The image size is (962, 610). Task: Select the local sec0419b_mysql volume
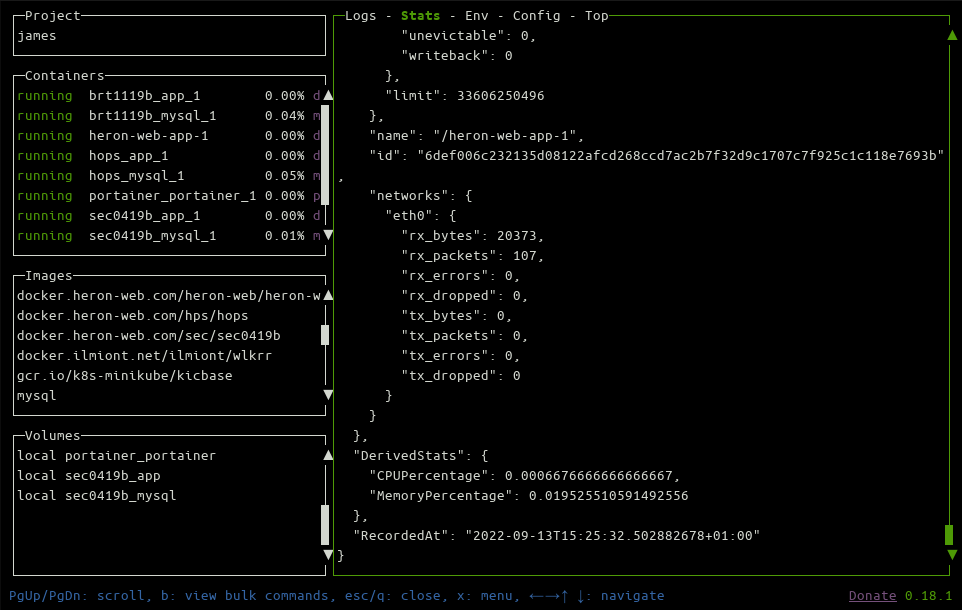pos(97,495)
